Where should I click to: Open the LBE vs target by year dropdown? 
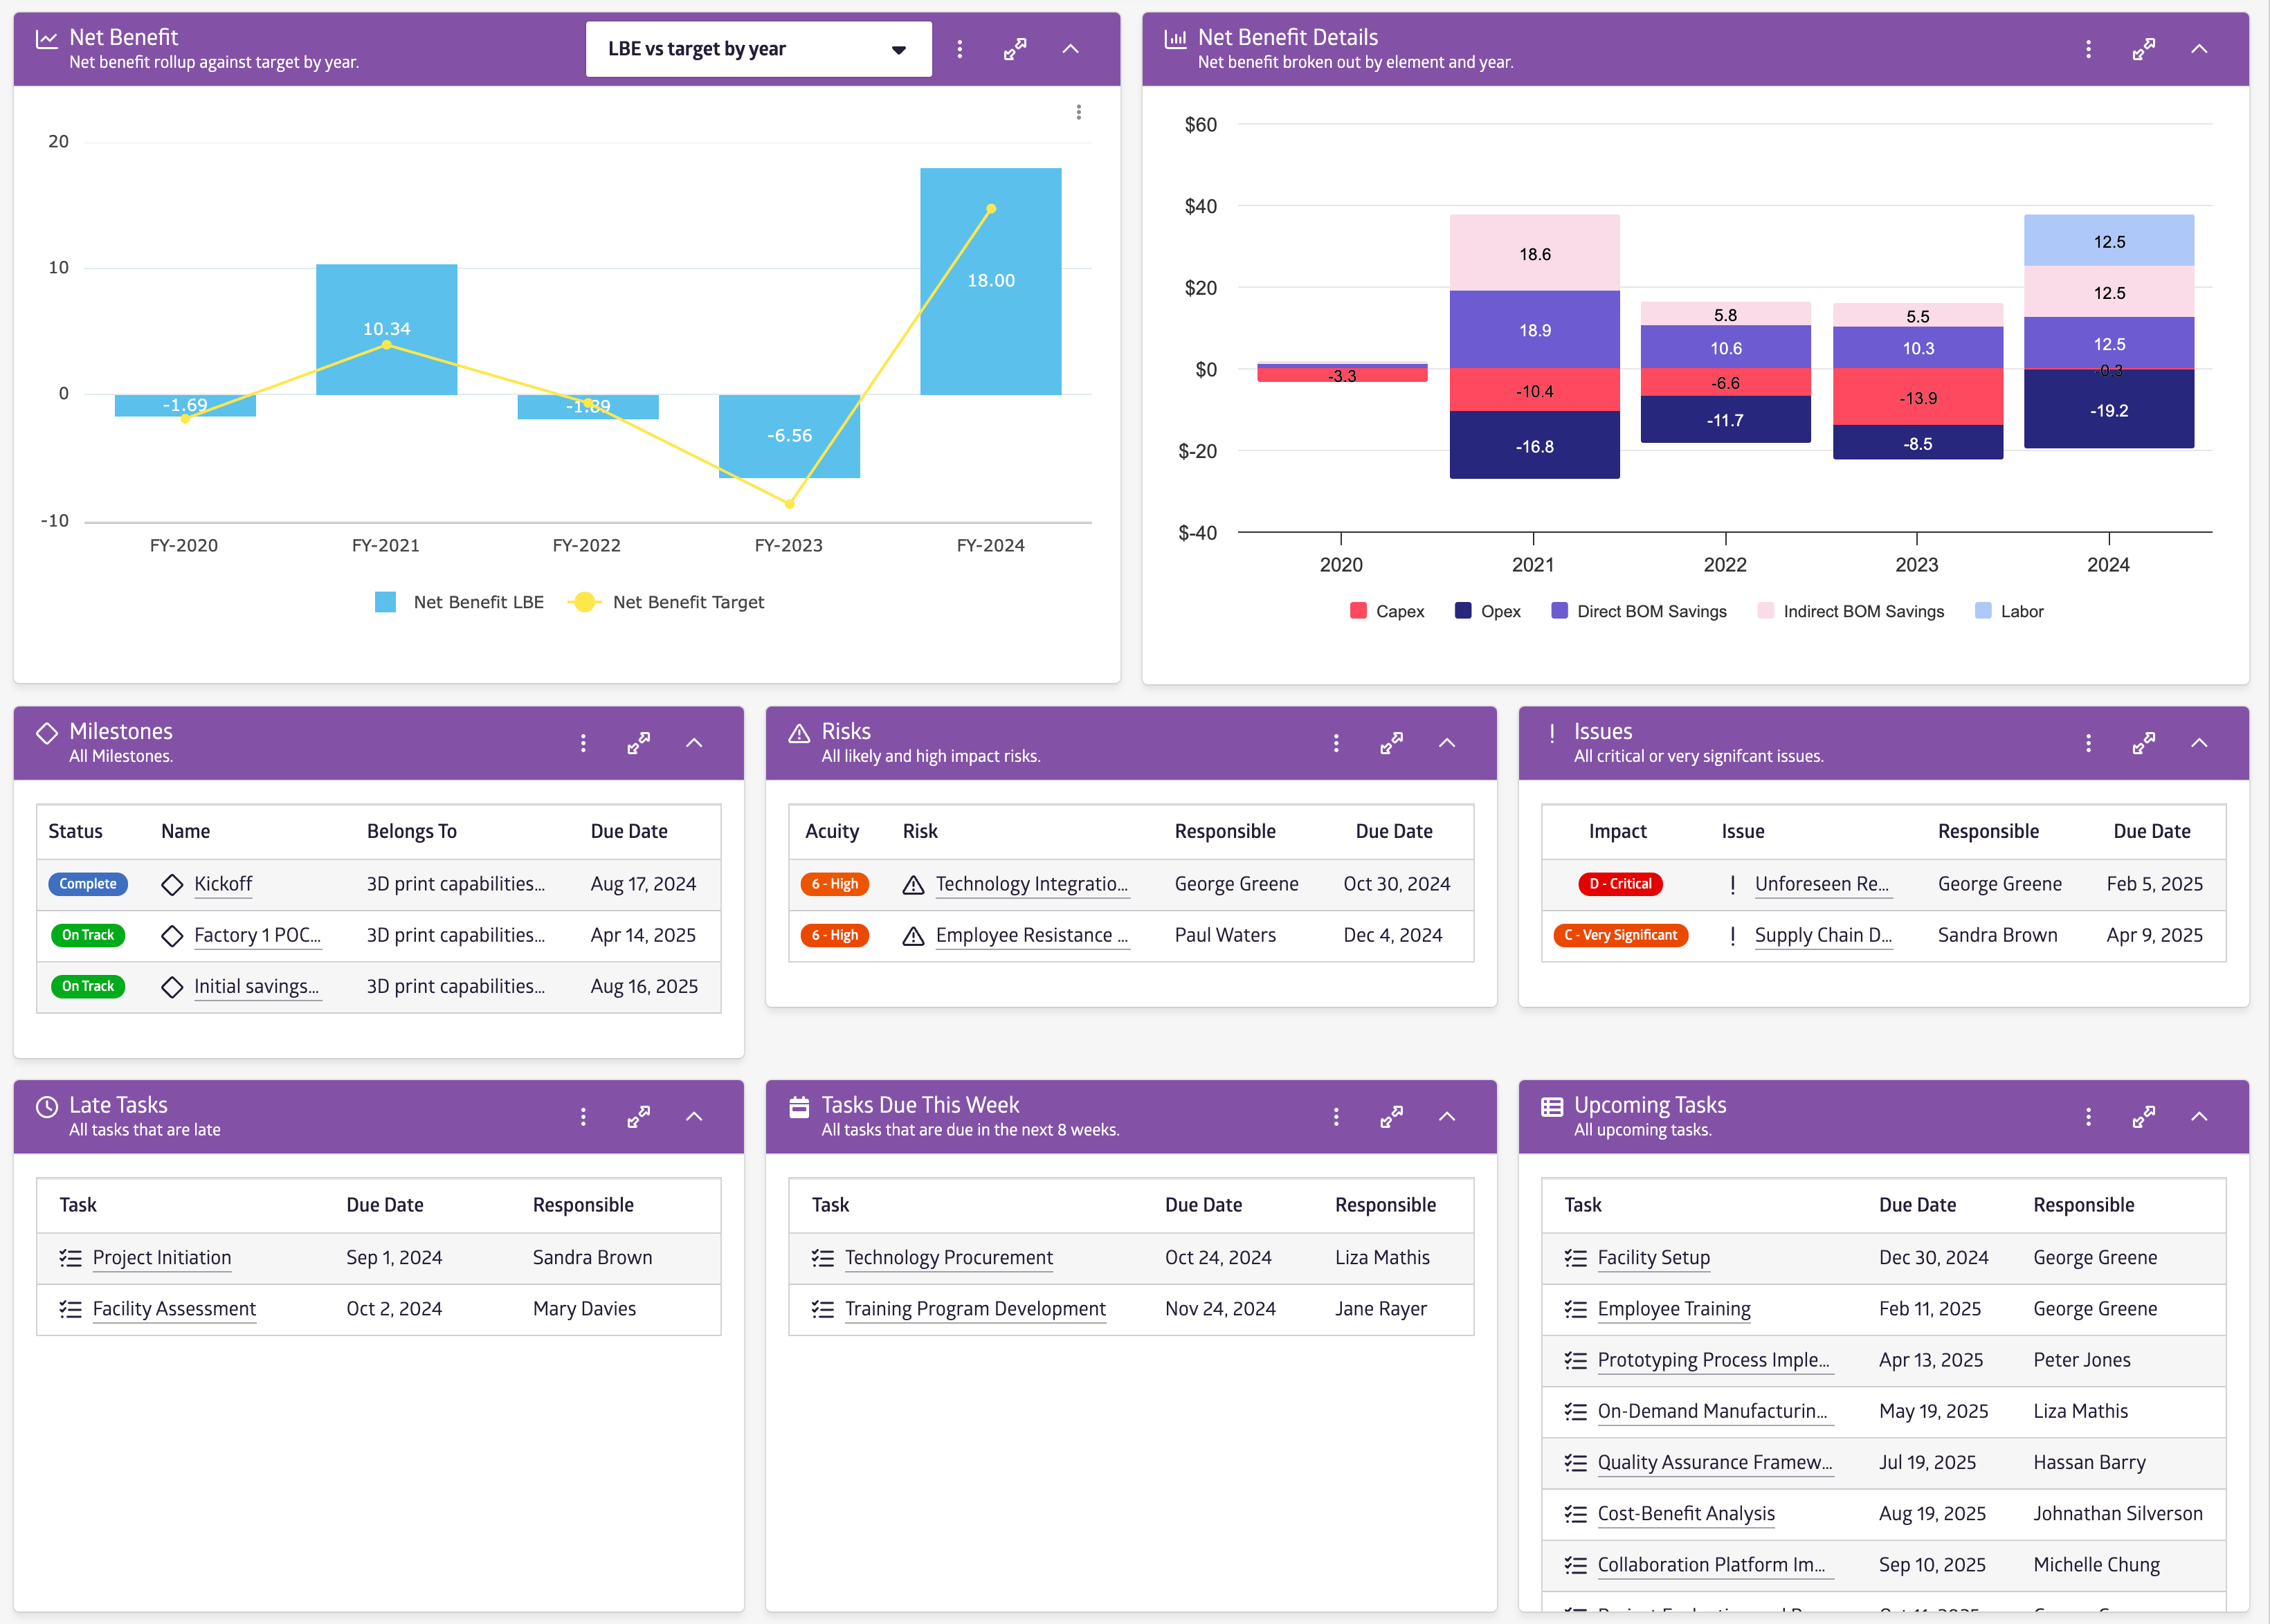coord(757,49)
